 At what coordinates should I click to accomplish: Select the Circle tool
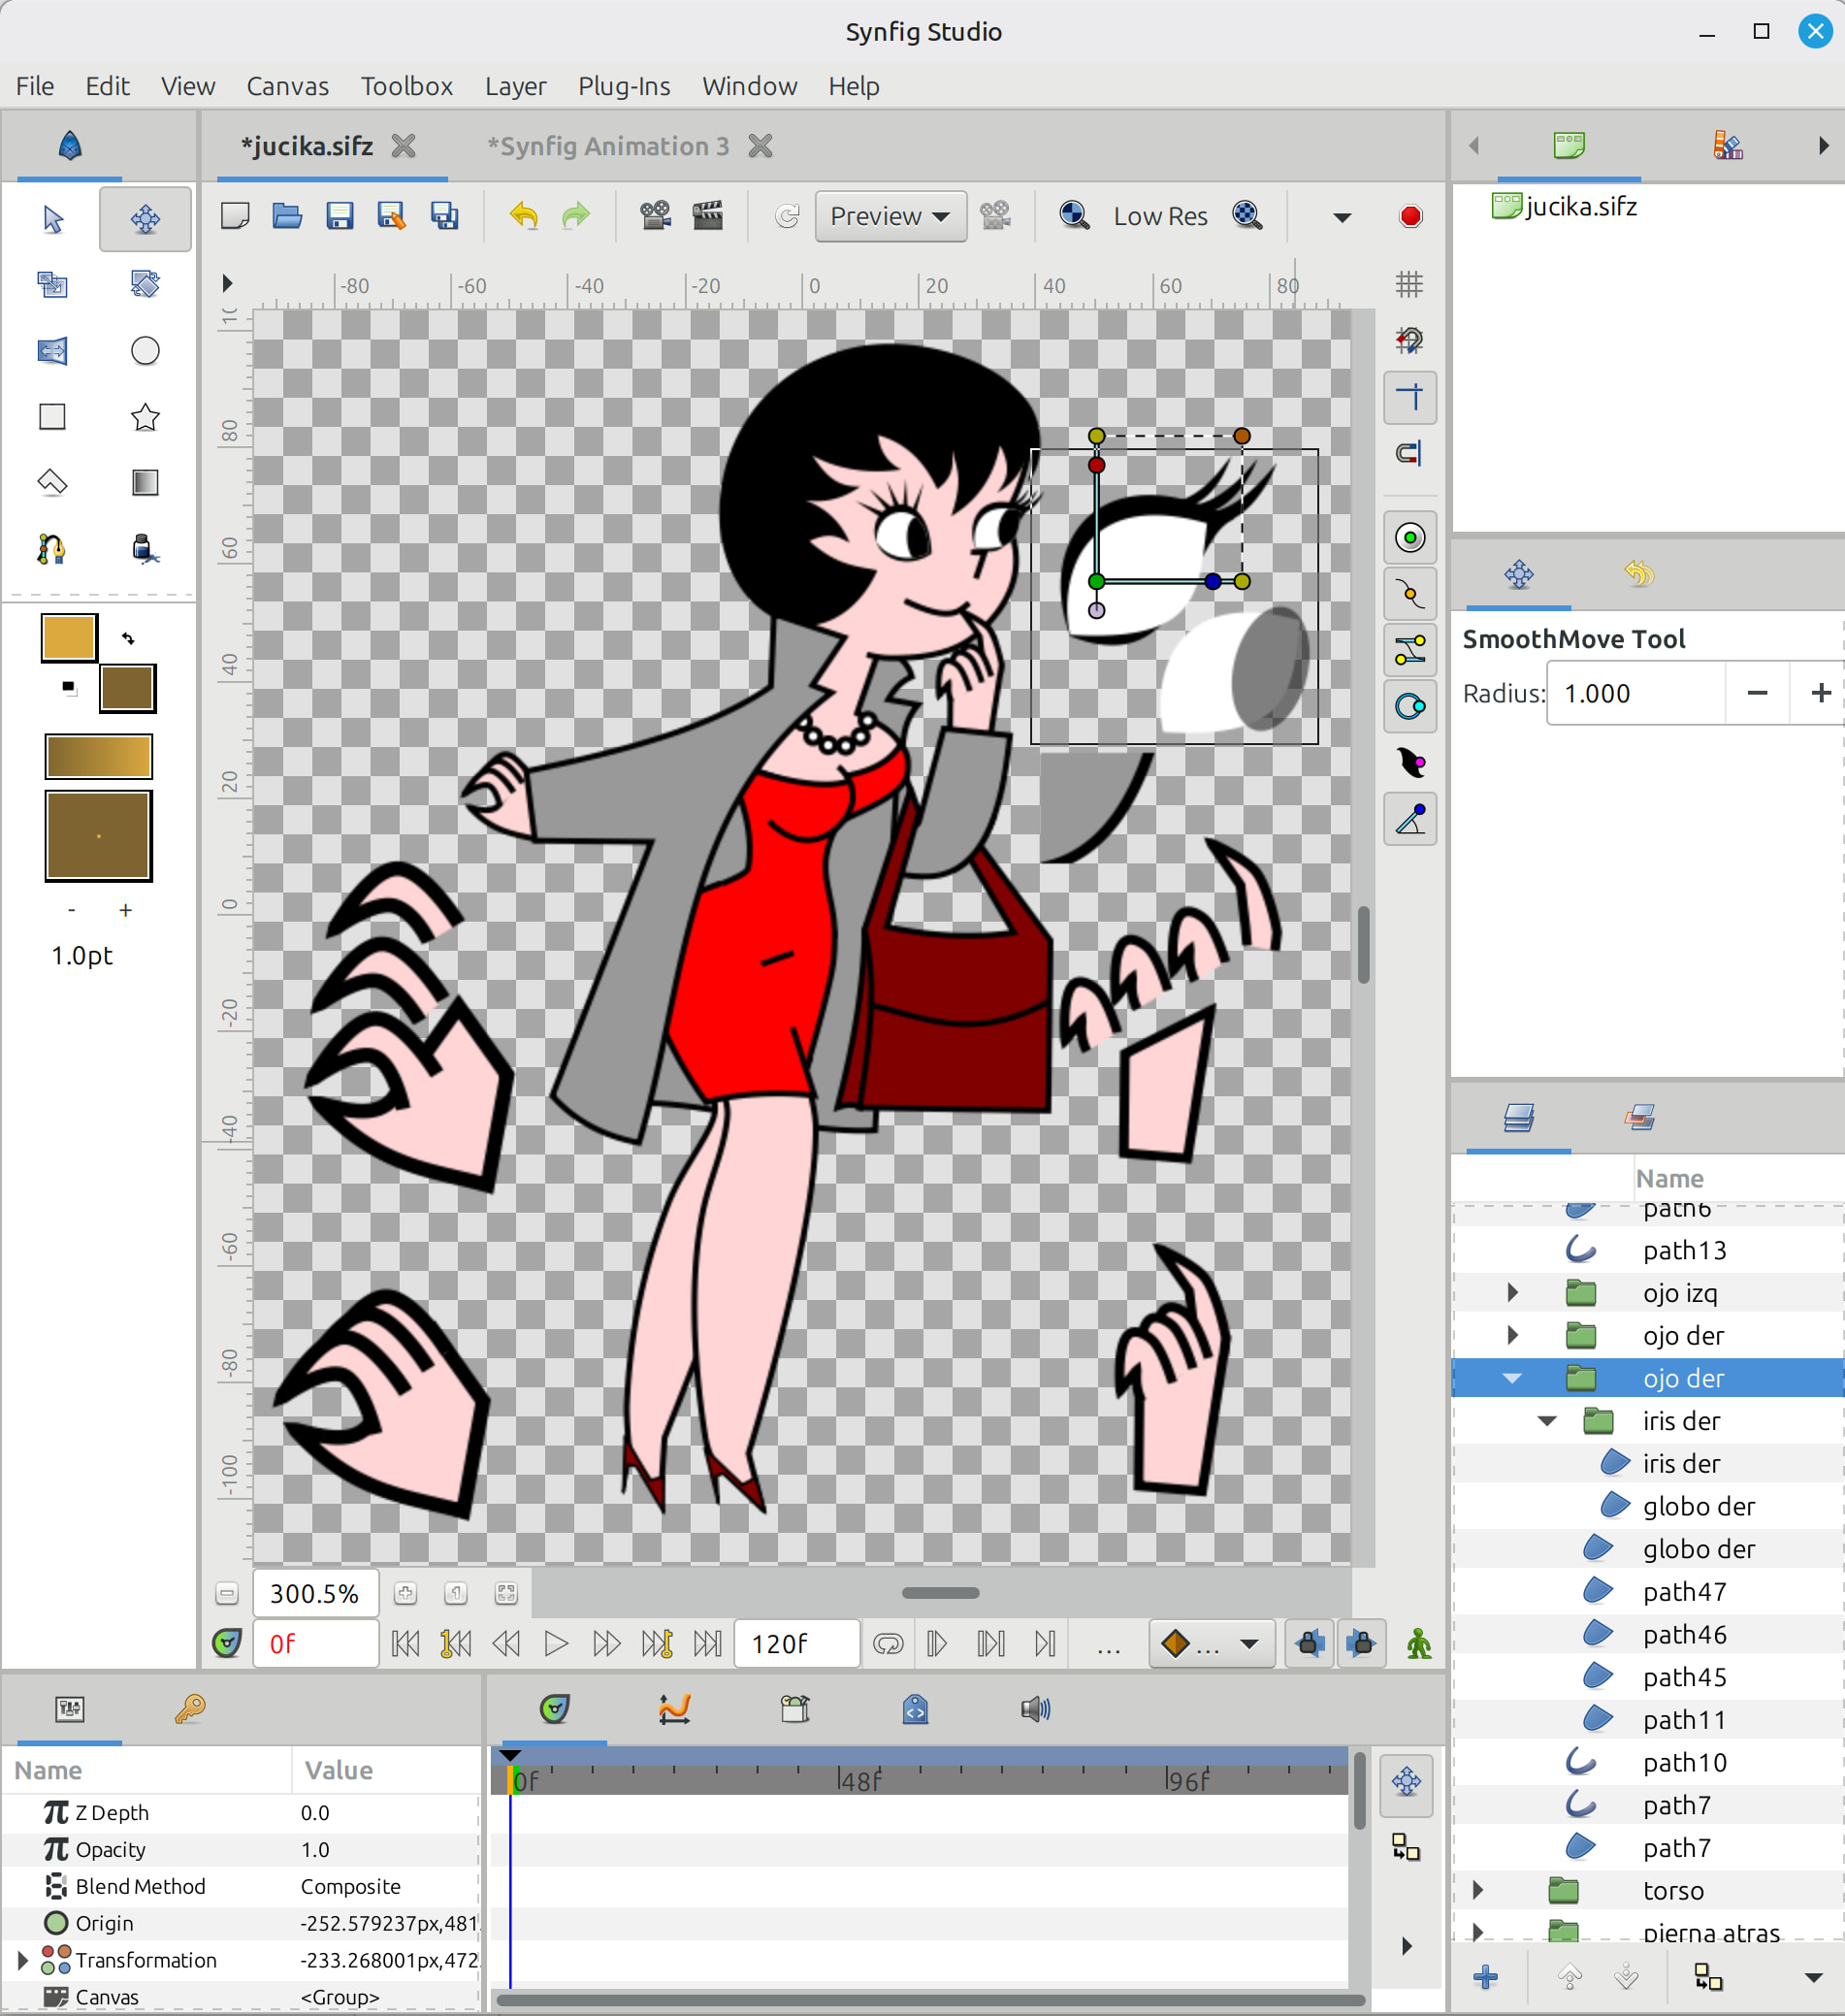pyautogui.click(x=145, y=351)
